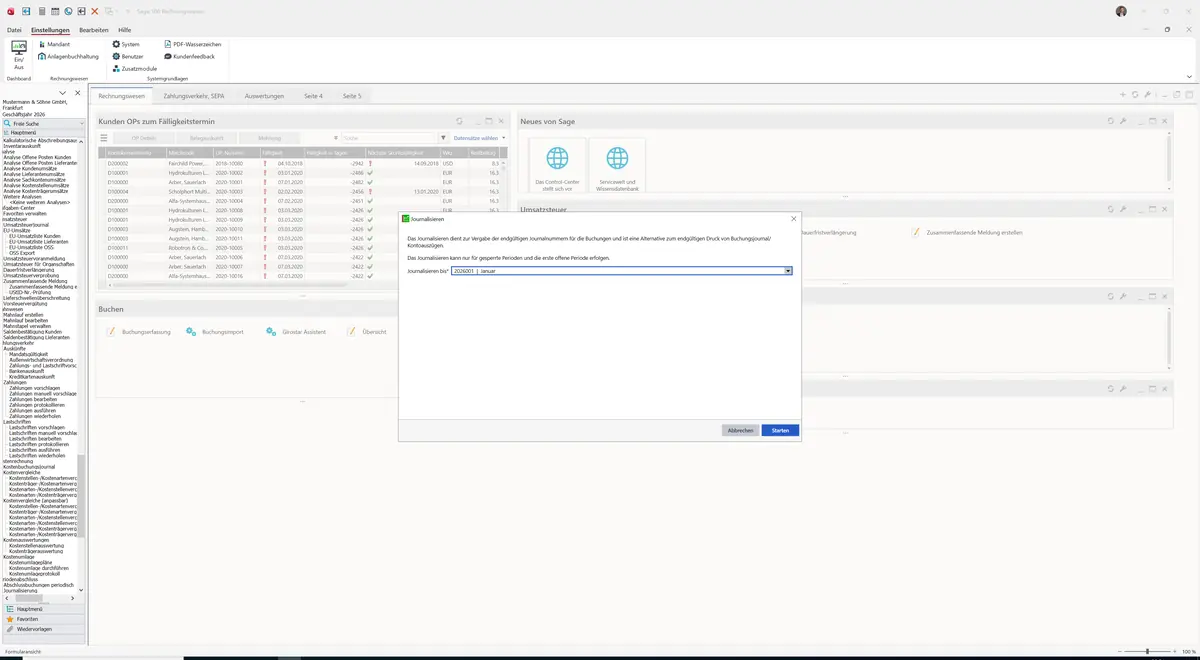Open the Freie Suche dropdown in sidebar

tap(81, 123)
